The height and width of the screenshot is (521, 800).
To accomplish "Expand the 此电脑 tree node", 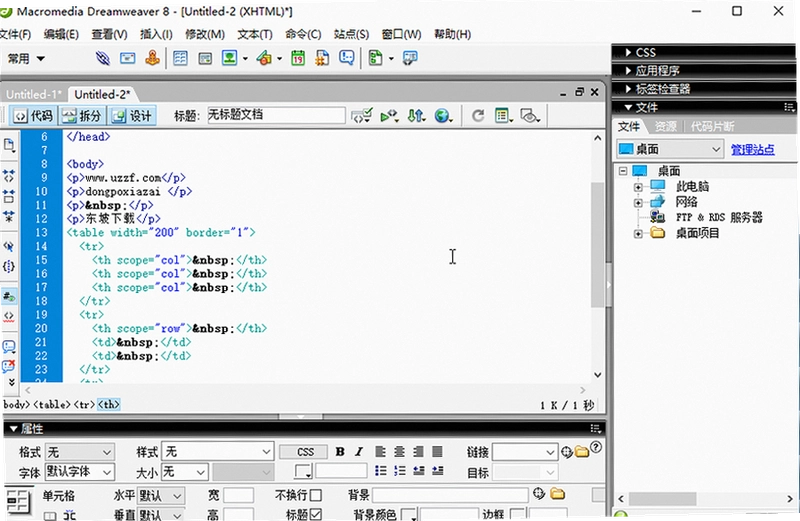I will (638, 187).
